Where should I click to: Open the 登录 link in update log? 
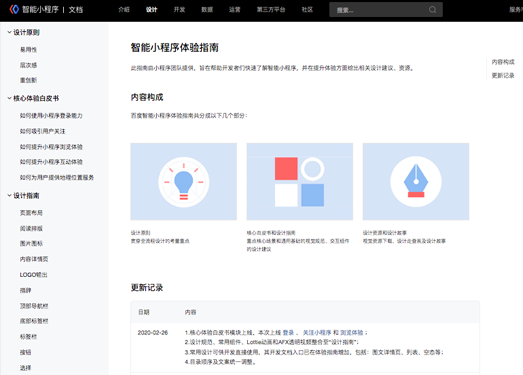pyautogui.click(x=288, y=333)
